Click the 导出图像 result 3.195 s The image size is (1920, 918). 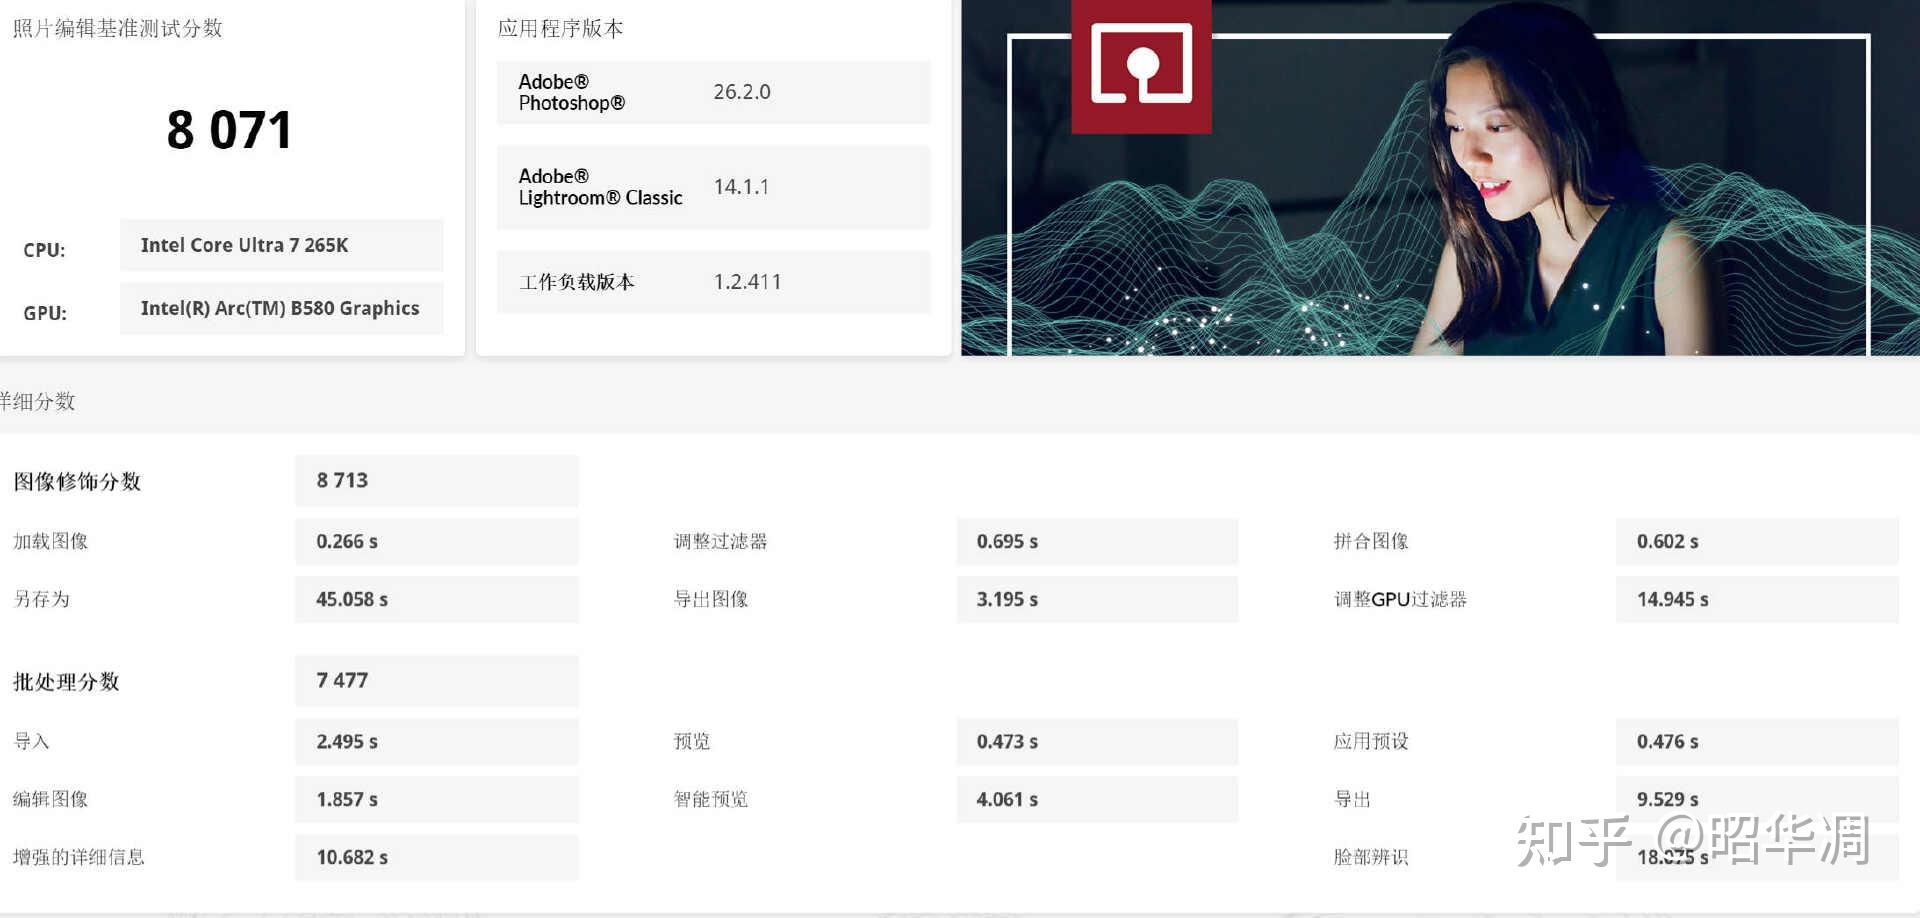click(1096, 599)
